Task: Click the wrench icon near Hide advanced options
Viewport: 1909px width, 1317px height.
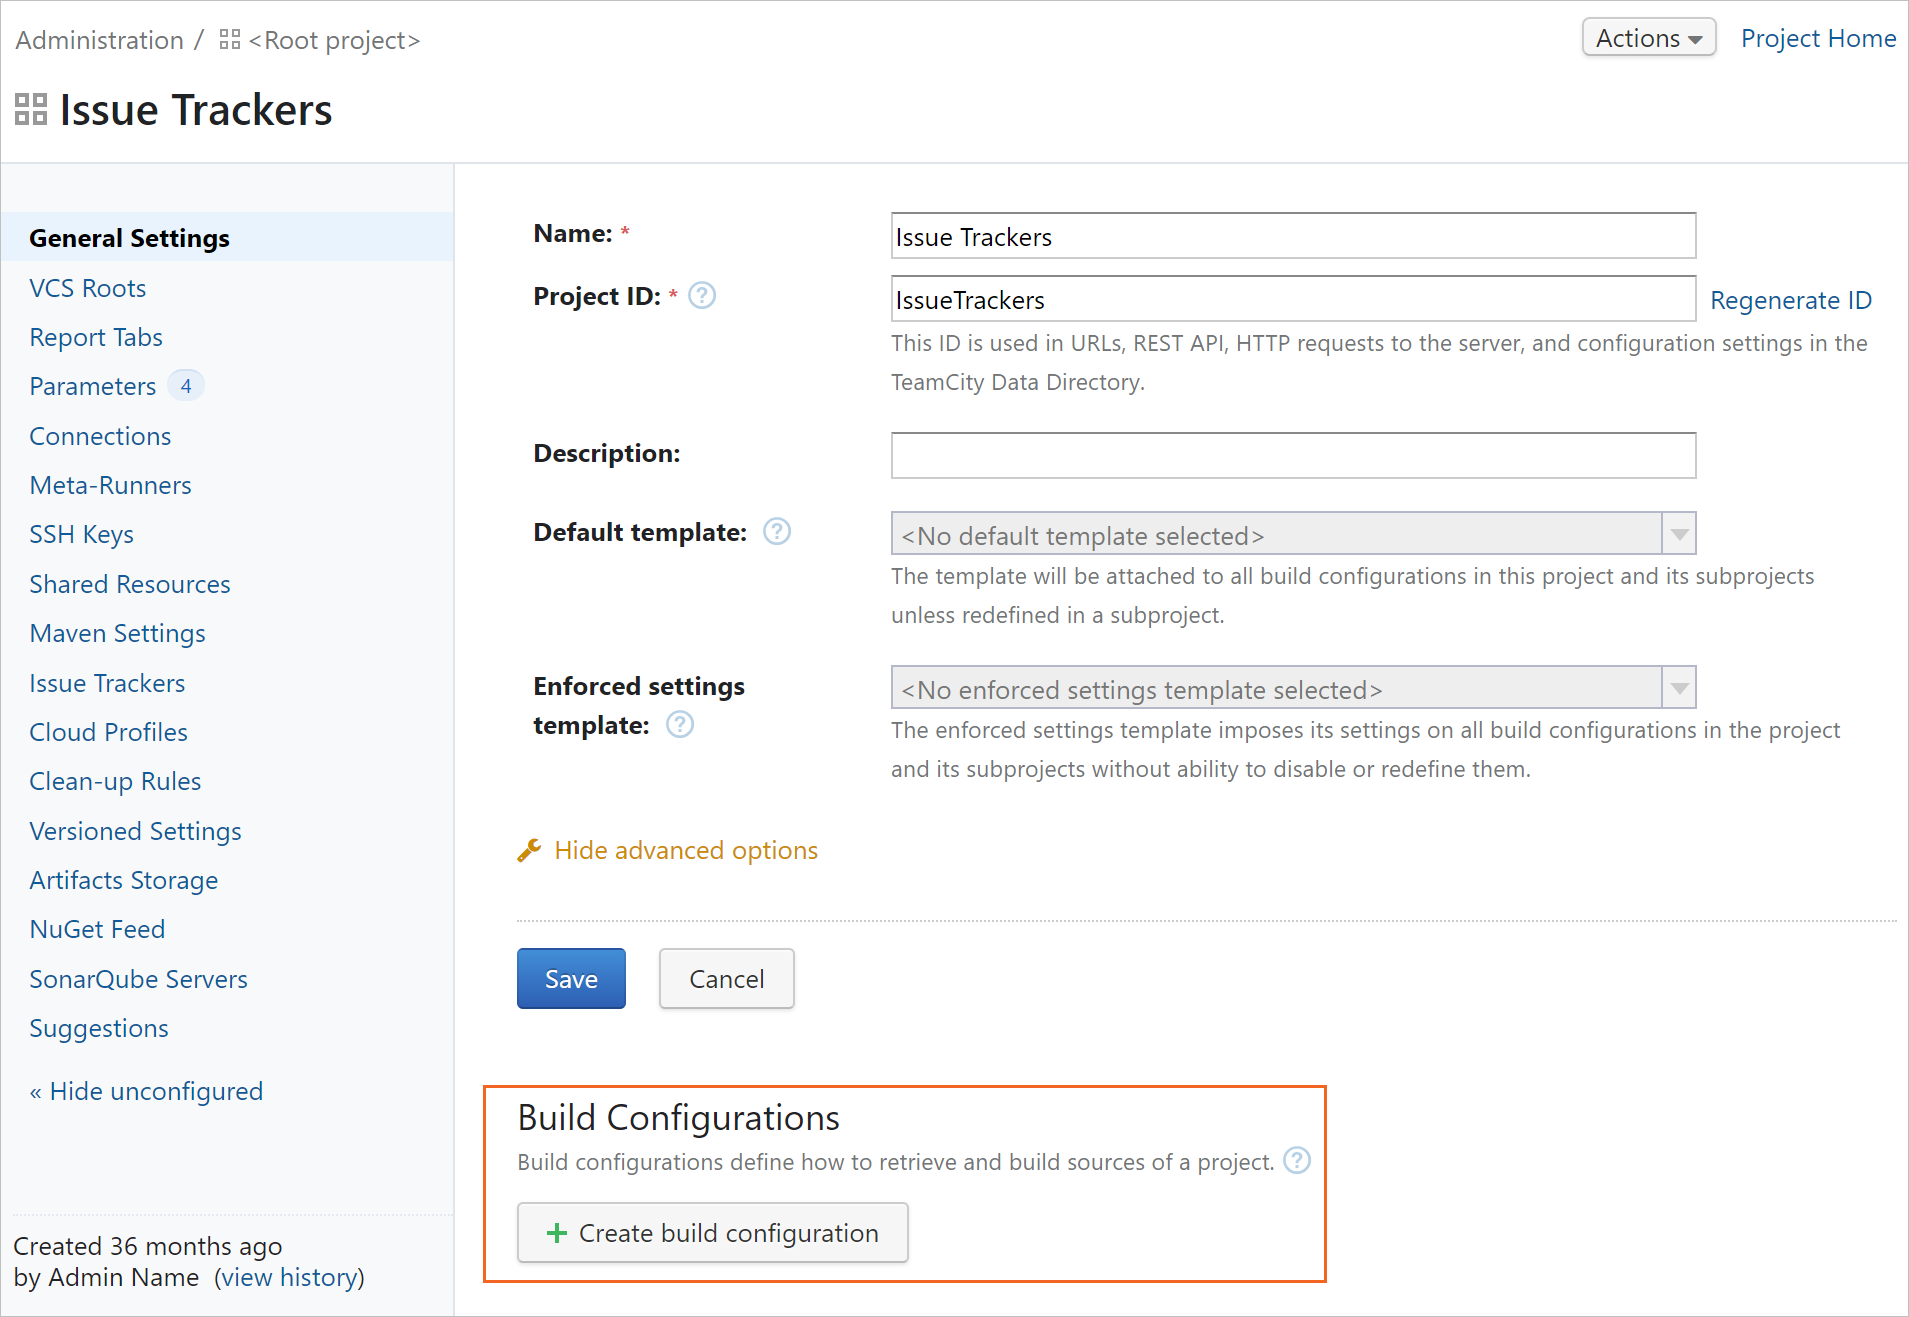Action: [528, 849]
